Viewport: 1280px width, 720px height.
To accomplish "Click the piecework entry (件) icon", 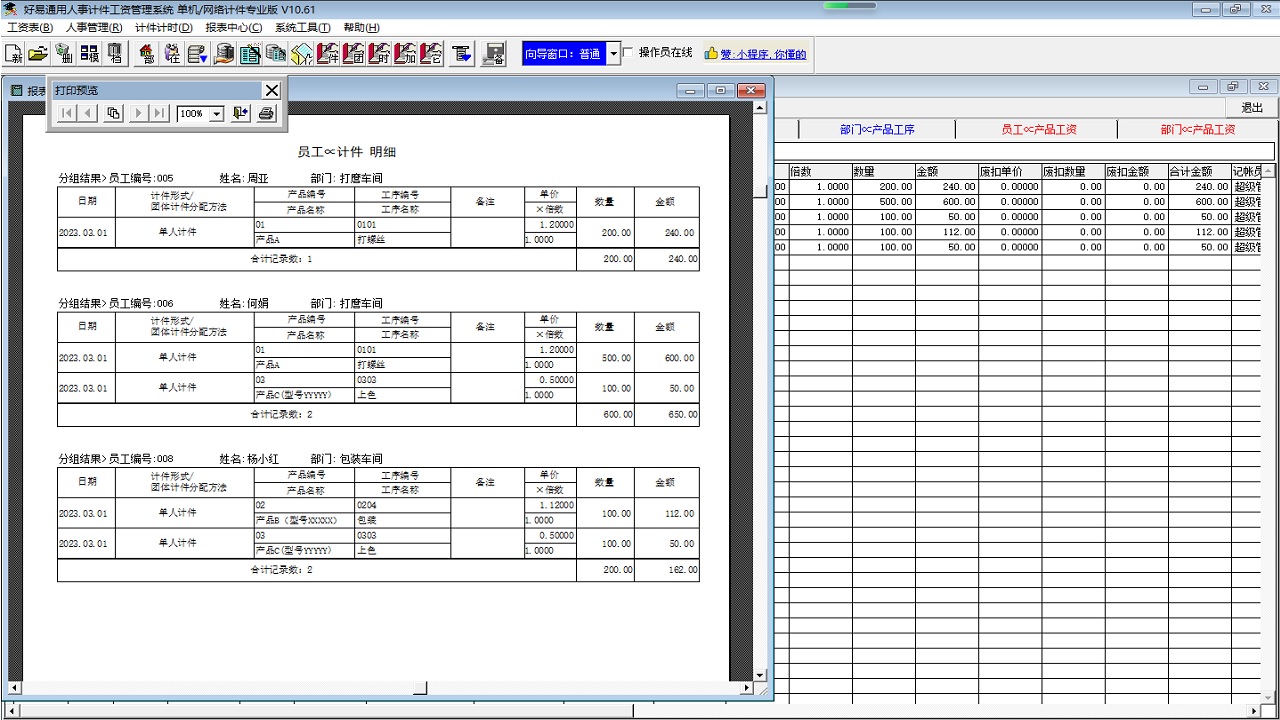I will point(328,54).
